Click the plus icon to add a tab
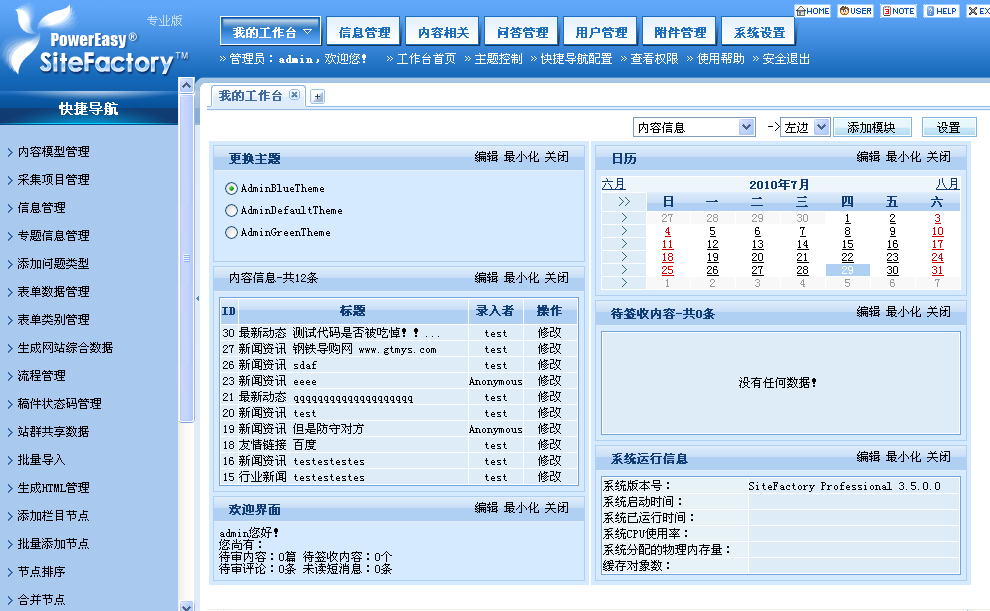Image resolution: width=990 pixels, height=611 pixels. pyautogui.click(x=318, y=97)
